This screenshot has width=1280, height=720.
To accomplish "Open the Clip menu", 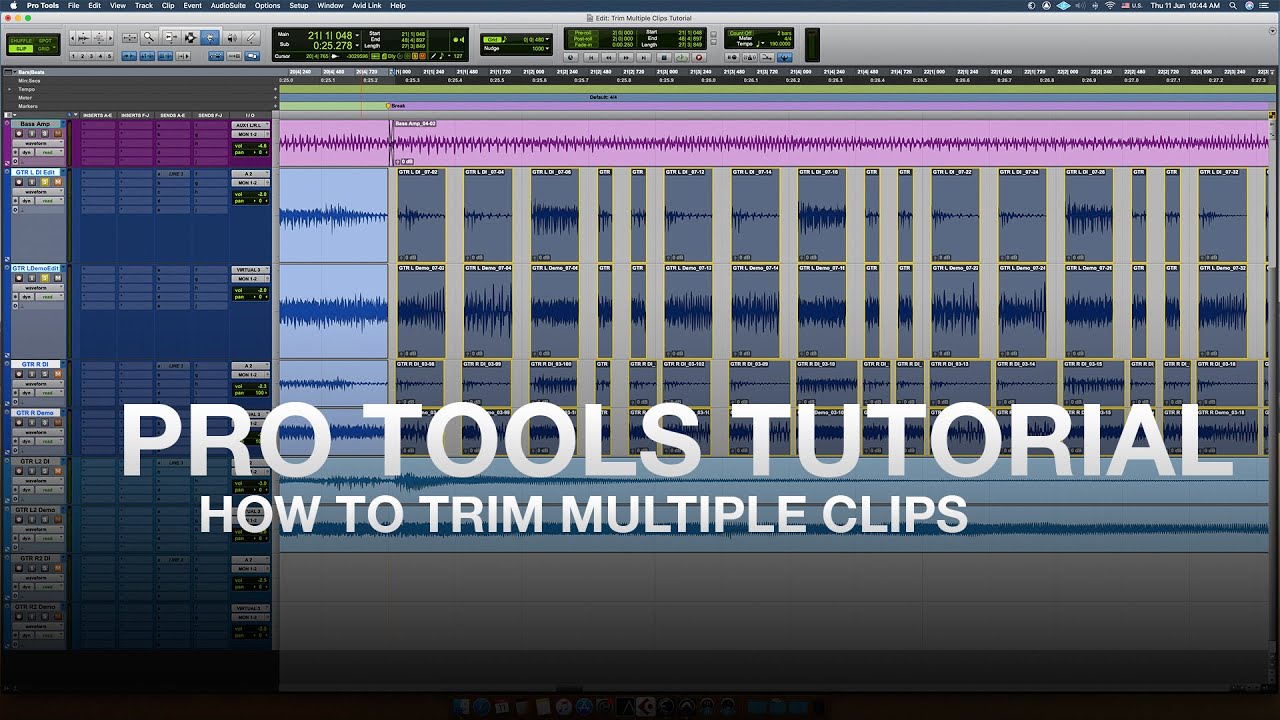I will (168, 5).
